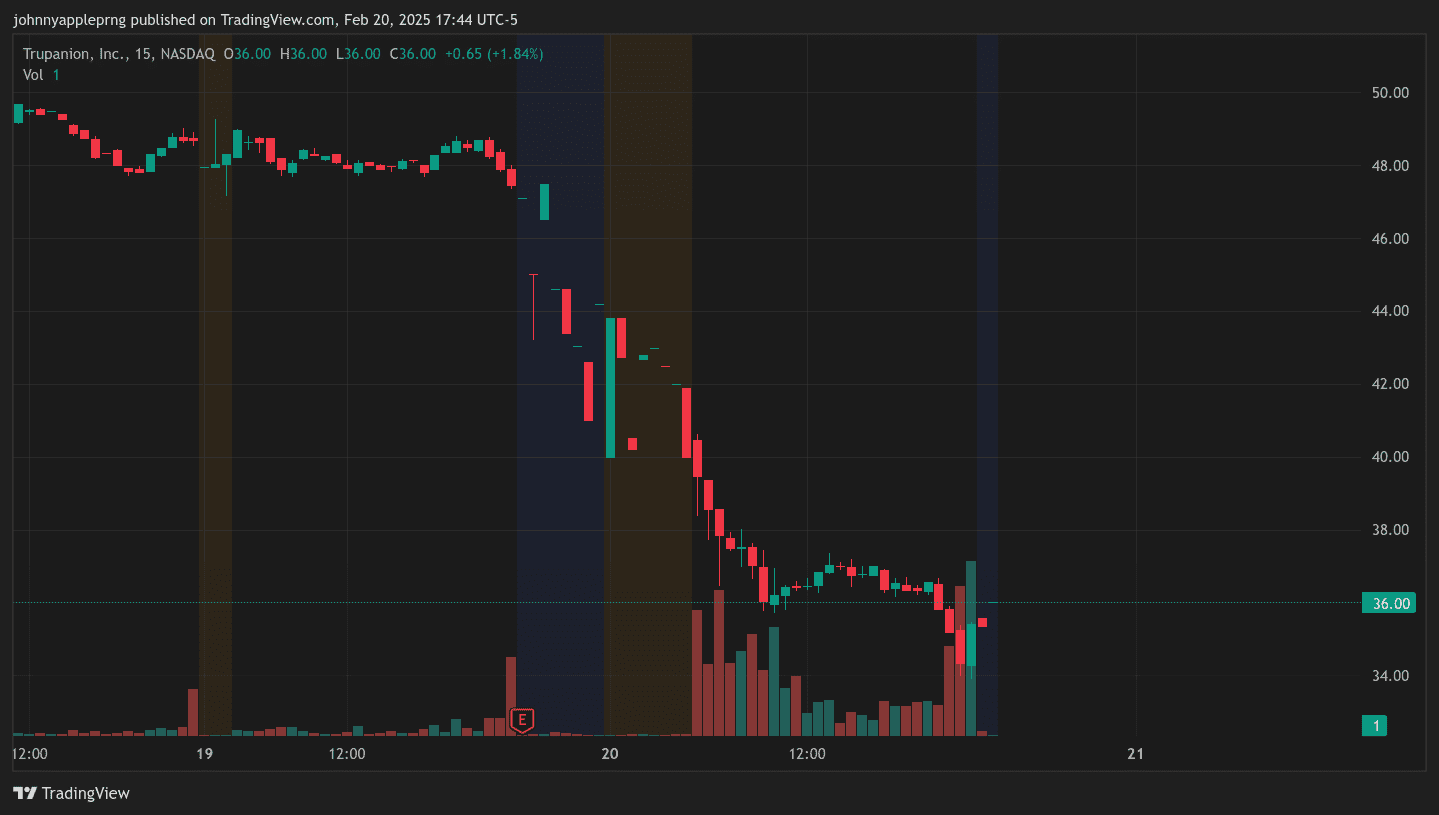1439x815 pixels.
Task: Click the 44.00 price axis label
Action: 1391,311
